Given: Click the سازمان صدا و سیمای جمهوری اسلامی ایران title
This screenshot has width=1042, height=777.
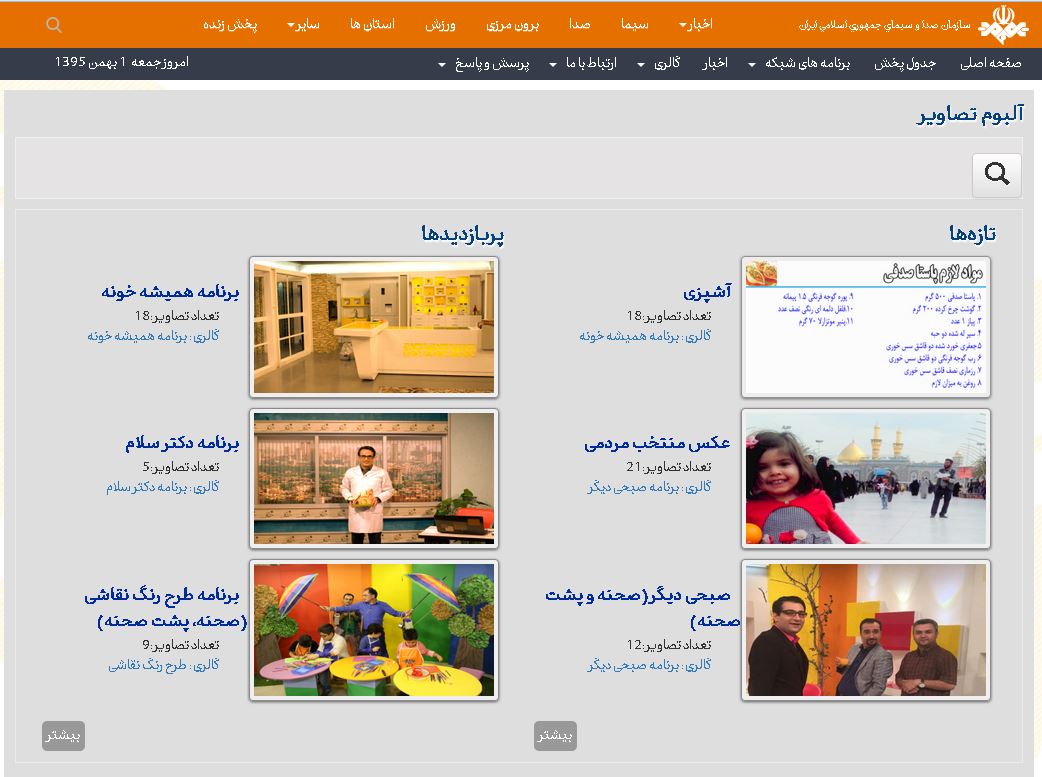Looking at the screenshot, I should pos(885,25).
